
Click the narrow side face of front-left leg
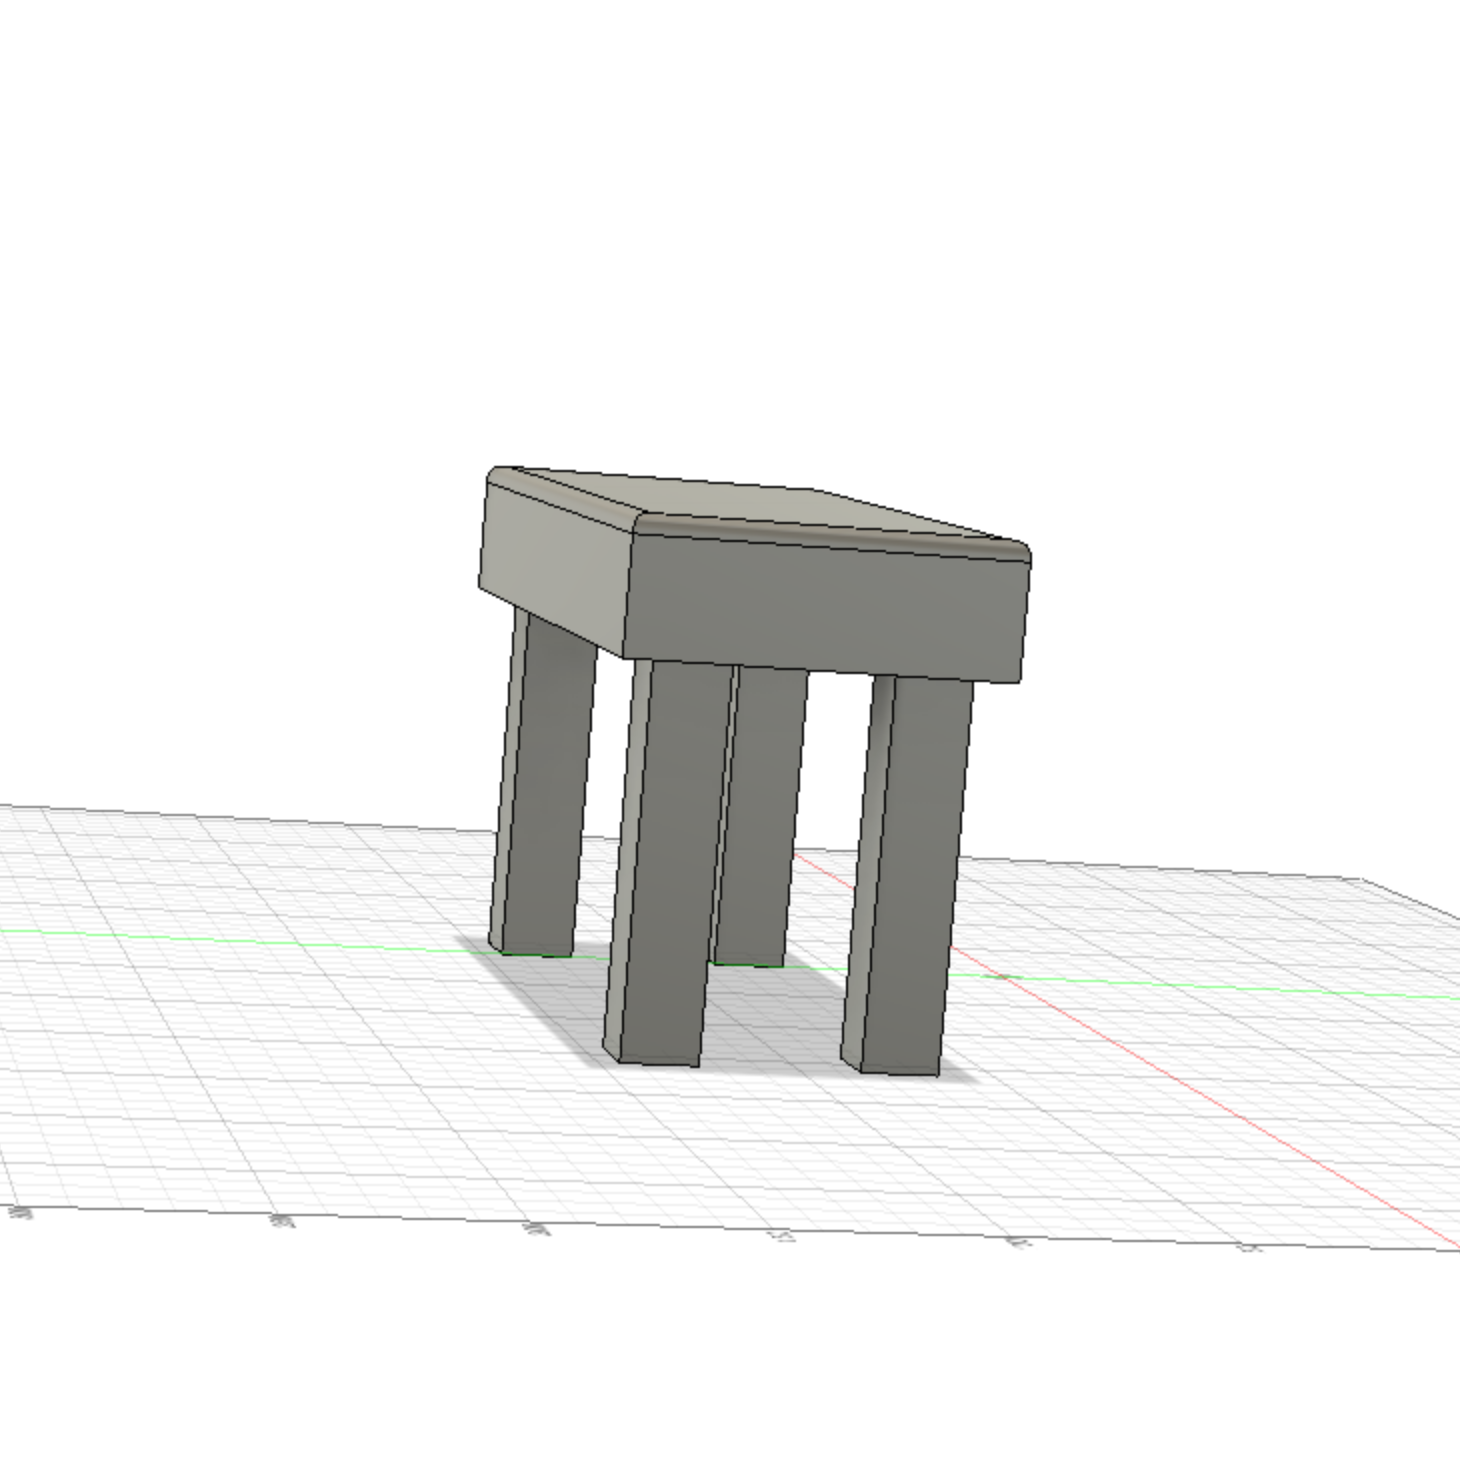[x=628, y=860]
